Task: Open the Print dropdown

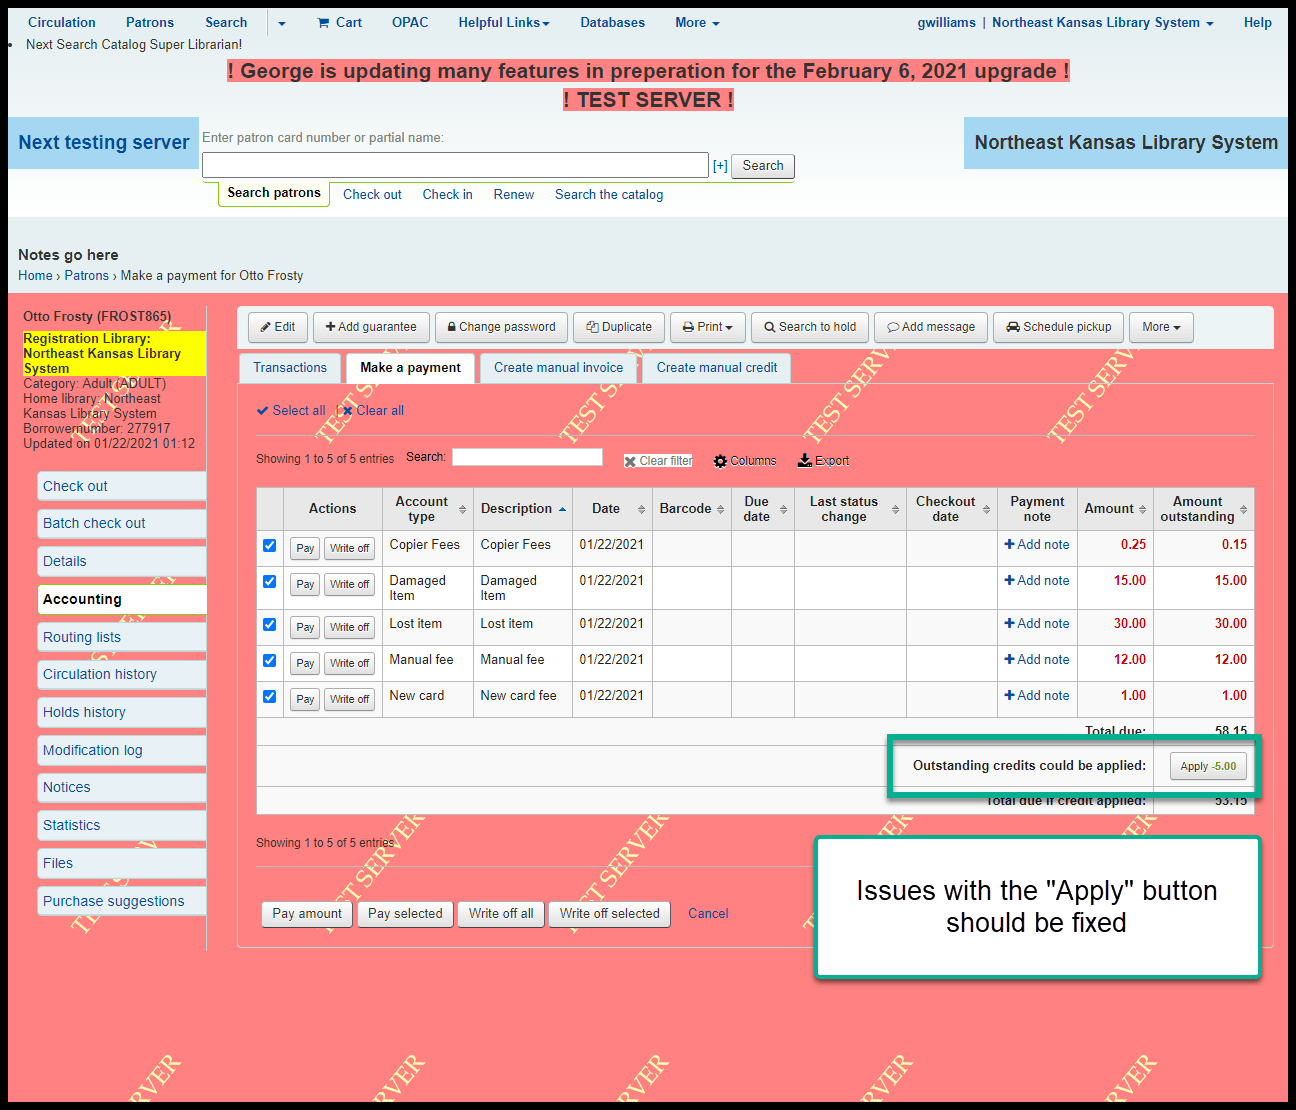Action: 708,327
